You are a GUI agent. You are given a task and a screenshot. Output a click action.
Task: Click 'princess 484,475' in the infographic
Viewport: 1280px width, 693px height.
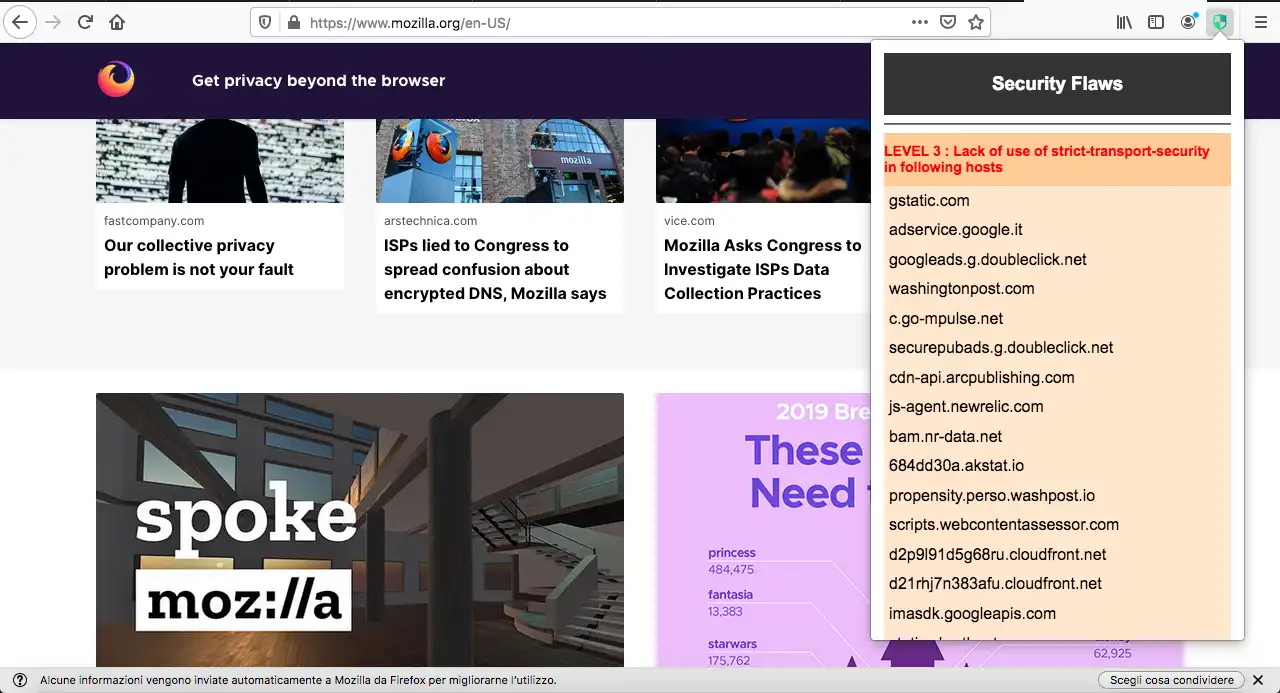tap(732, 561)
